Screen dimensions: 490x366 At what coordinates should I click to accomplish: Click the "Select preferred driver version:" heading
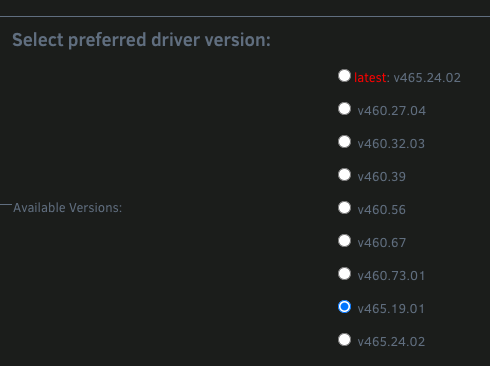pos(141,40)
